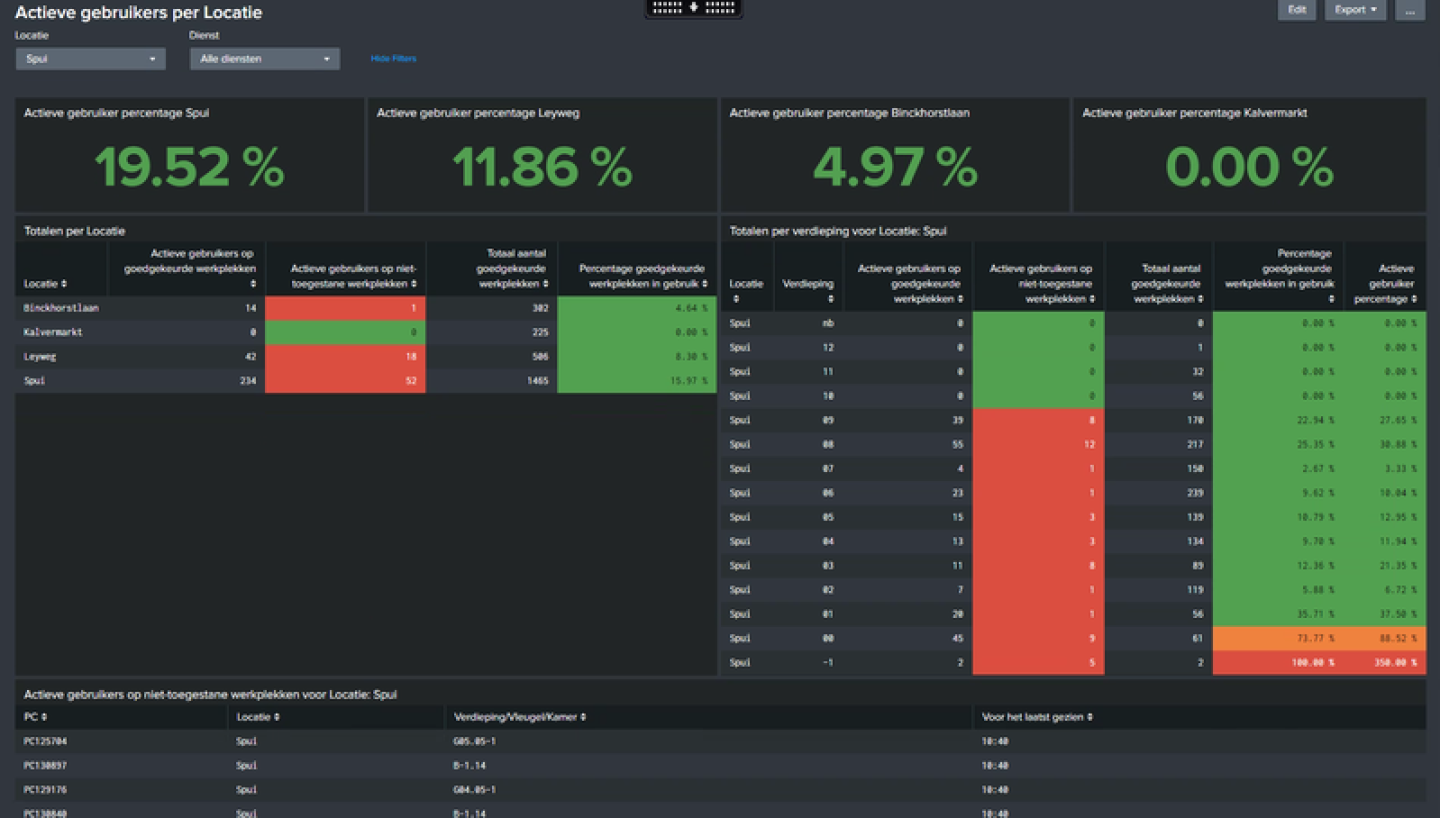The image size is (1440, 818).
Task: Click the orange 73.77 % cell
Action: (x=1277, y=639)
